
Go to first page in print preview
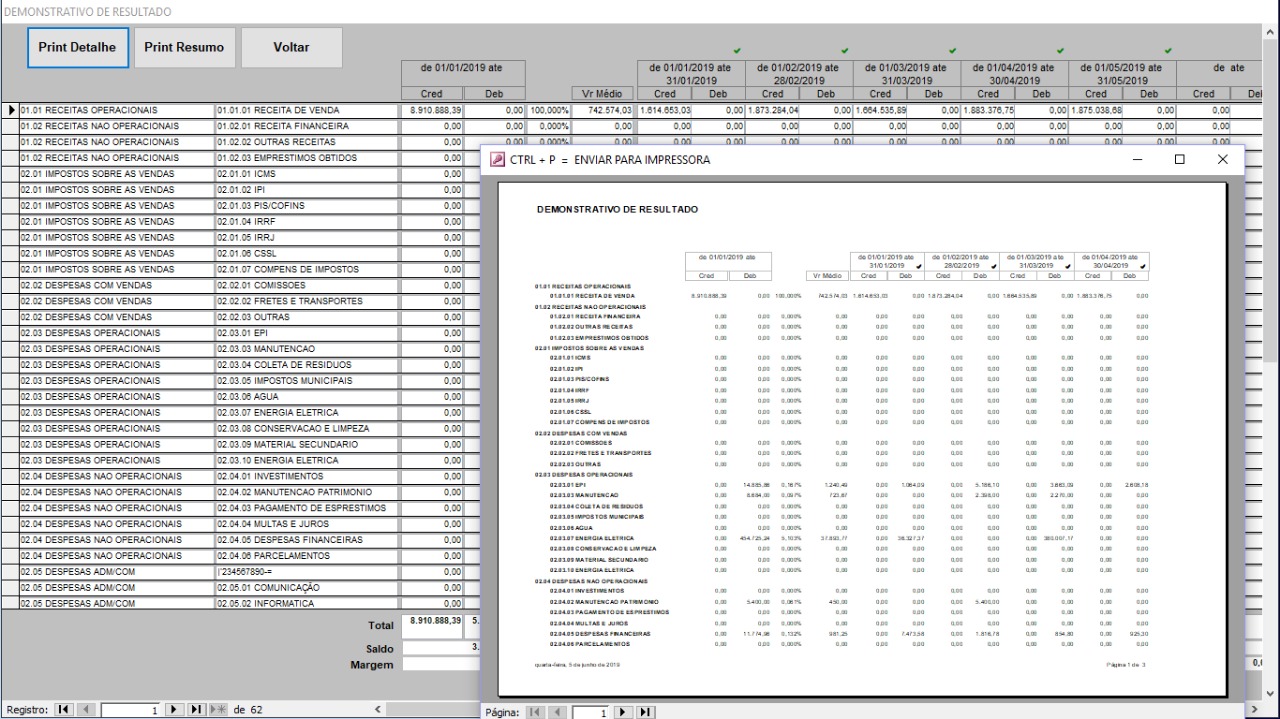coord(536,712)
